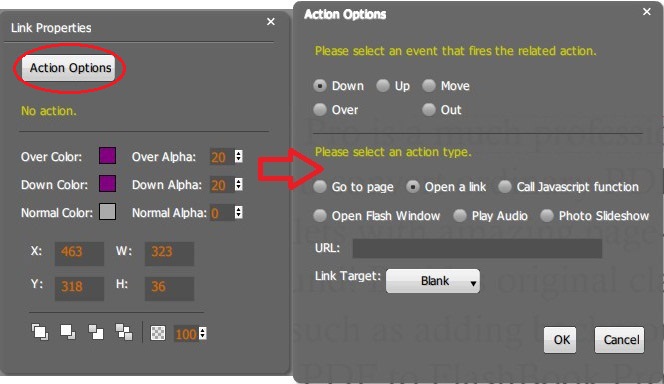Click the X position field 463

79,253
